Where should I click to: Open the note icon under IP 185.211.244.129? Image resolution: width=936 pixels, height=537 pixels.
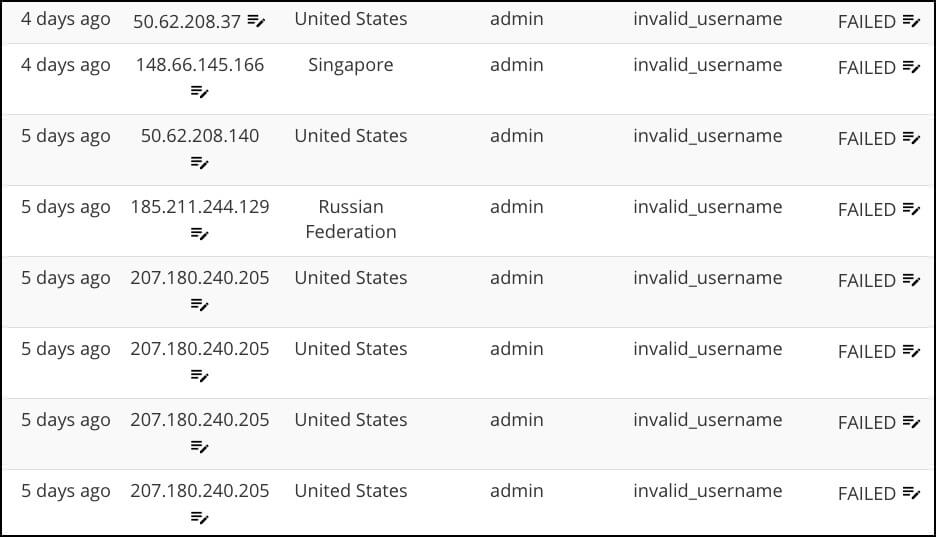pos(200,234)
